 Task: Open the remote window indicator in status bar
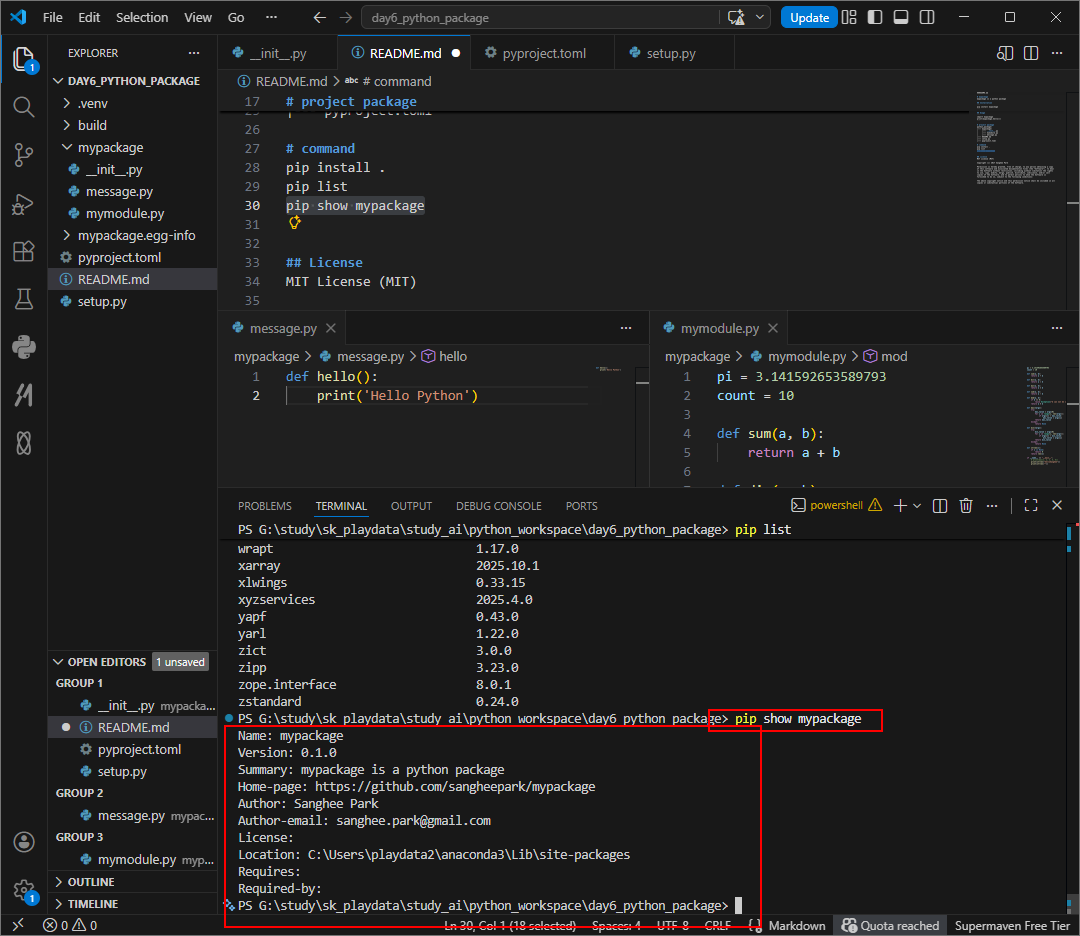click(19, 925)
